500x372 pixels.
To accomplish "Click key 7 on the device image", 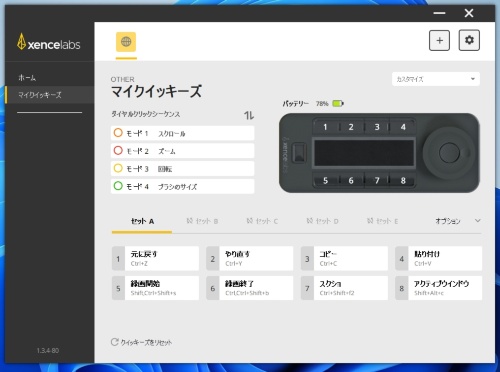I will 377,181.
